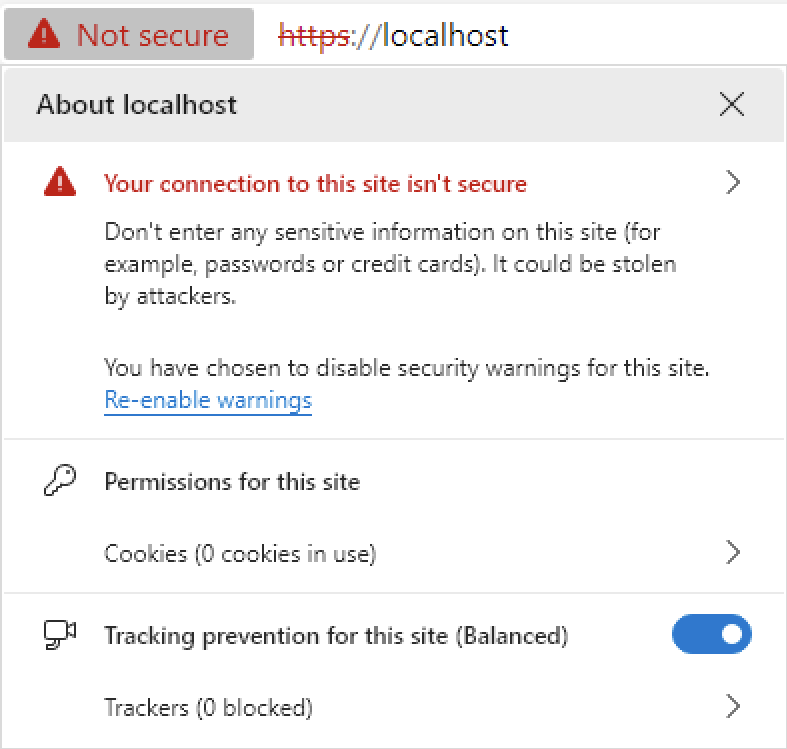This screenshot has width=787, height=749.
Task: Click the key icon for permissions
Action: (x=60, y=480)
